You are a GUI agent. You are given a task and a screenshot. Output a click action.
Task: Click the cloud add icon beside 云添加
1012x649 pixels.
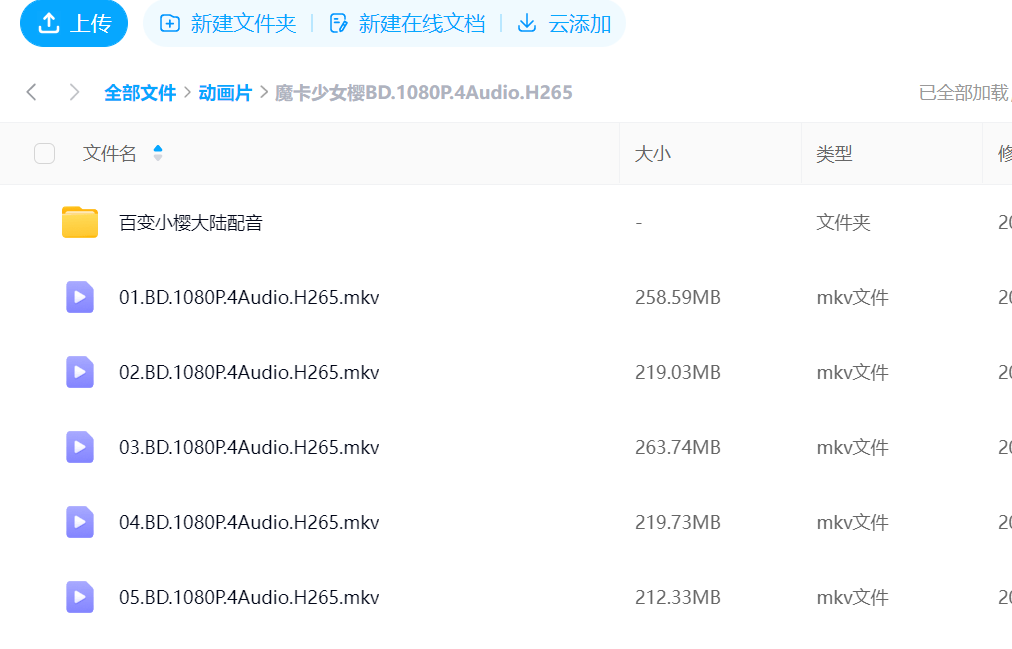[527, 24]
